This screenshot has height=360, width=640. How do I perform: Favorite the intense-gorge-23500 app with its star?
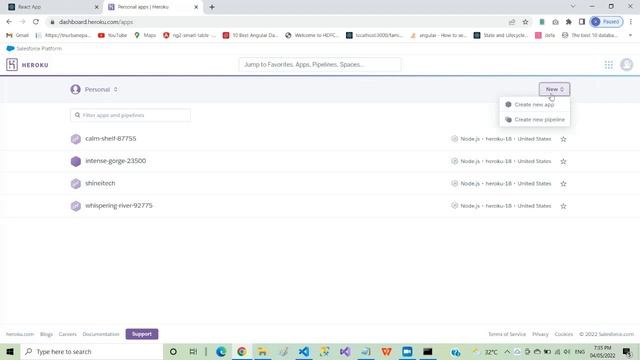coord(563,161)
